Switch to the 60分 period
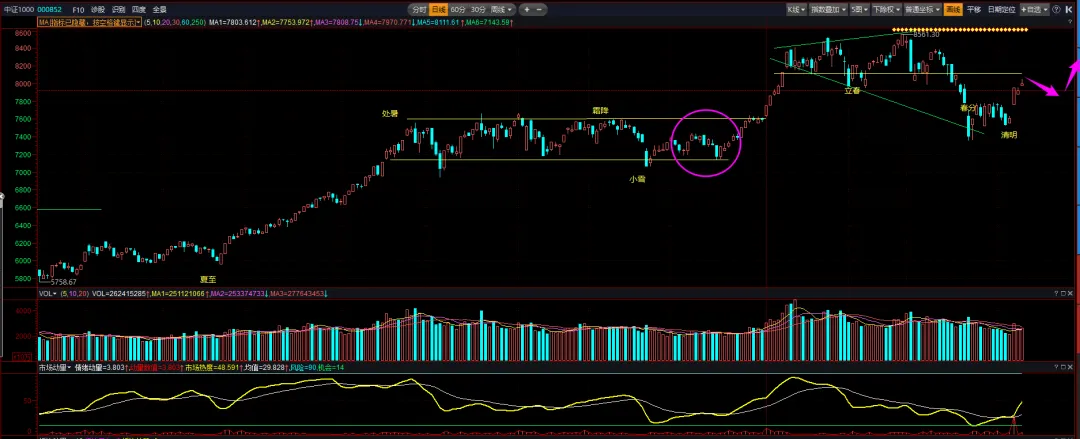Screen dimensions: 1080x439 pyautogui.click(x=458, y=10)
